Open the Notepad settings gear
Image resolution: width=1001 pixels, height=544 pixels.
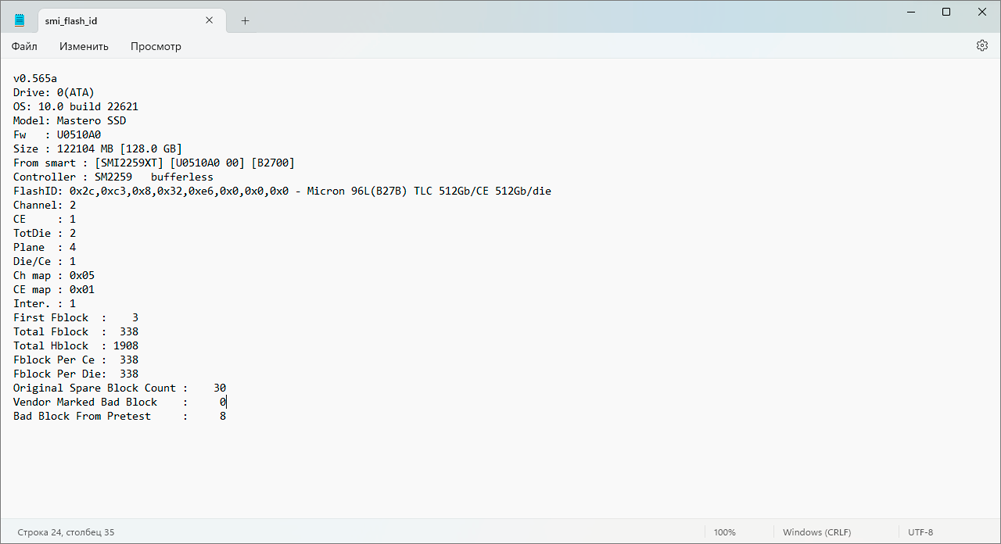click(x=982, y=45)
